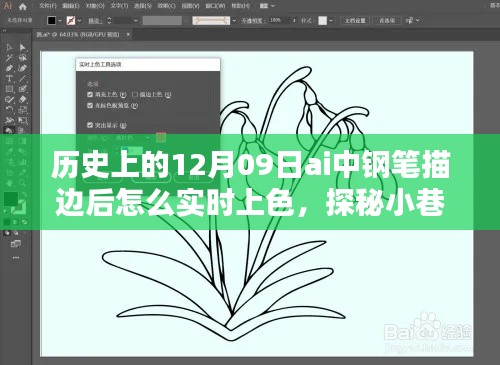Click the 描边 label link

[x=95, y=21]
